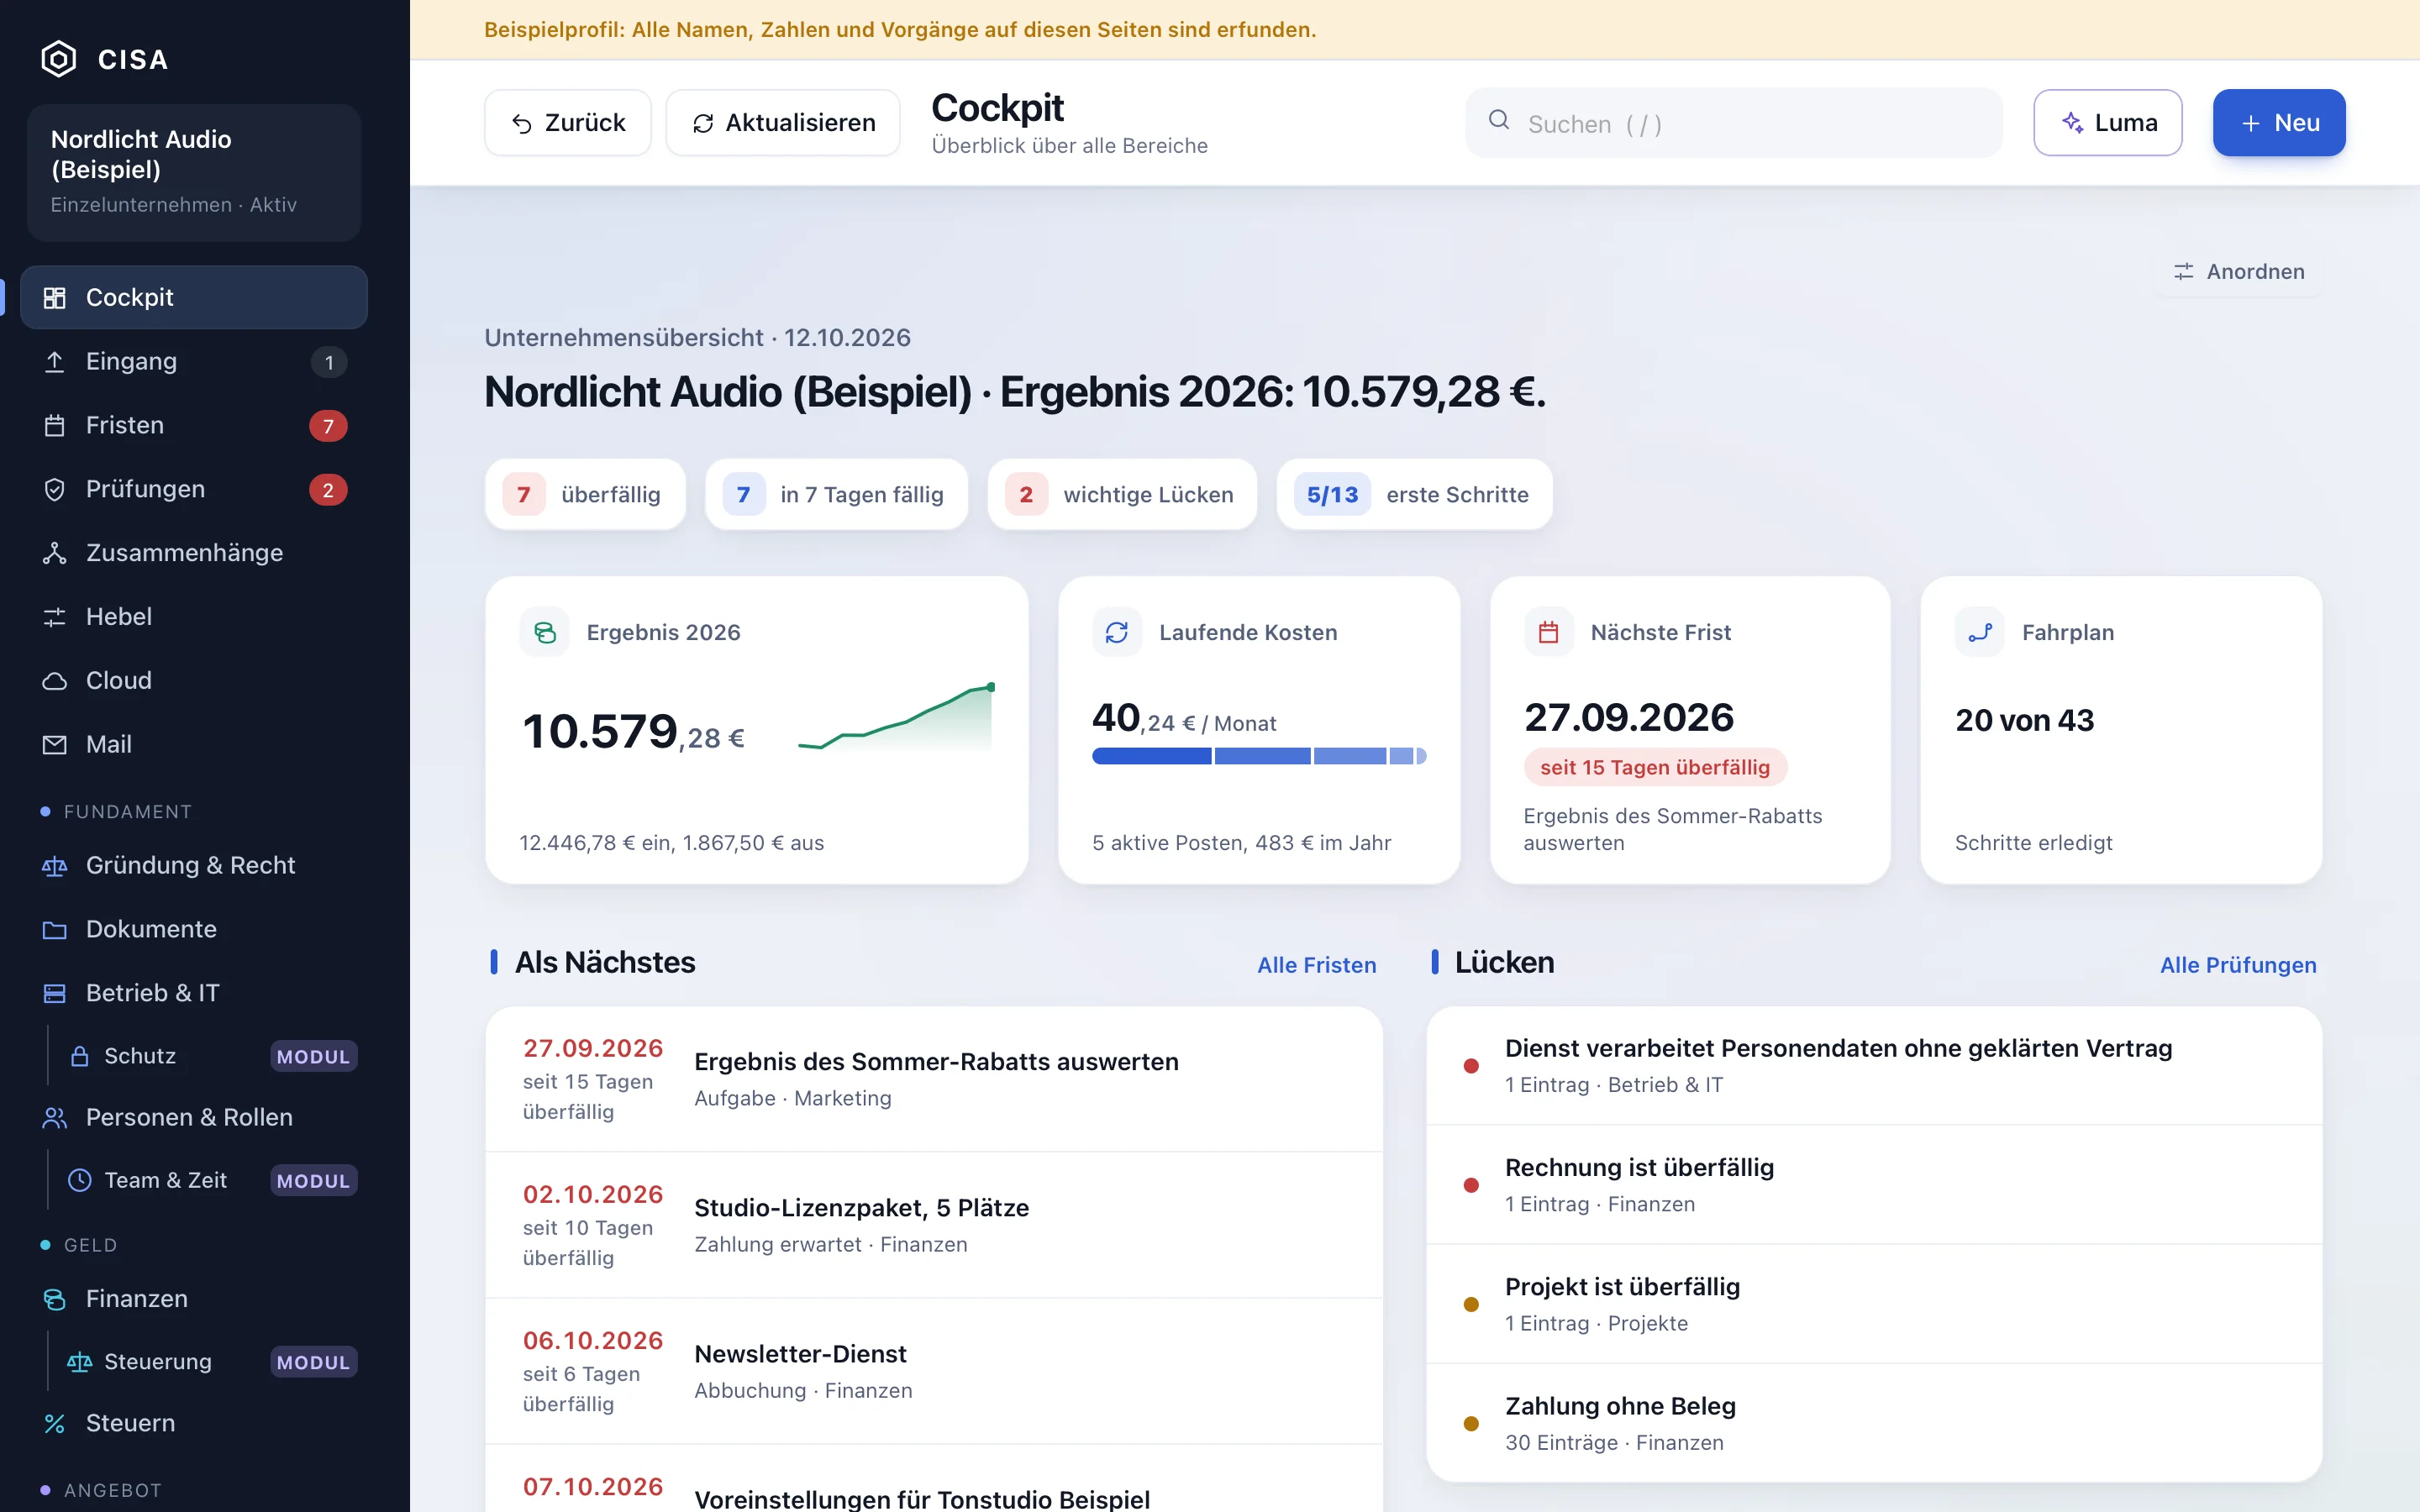The width and height of the screenshot is (2420, 1512).
Task: Click the Ergebnis 2026 sparkline chart
Action: (x=896, y=716)
